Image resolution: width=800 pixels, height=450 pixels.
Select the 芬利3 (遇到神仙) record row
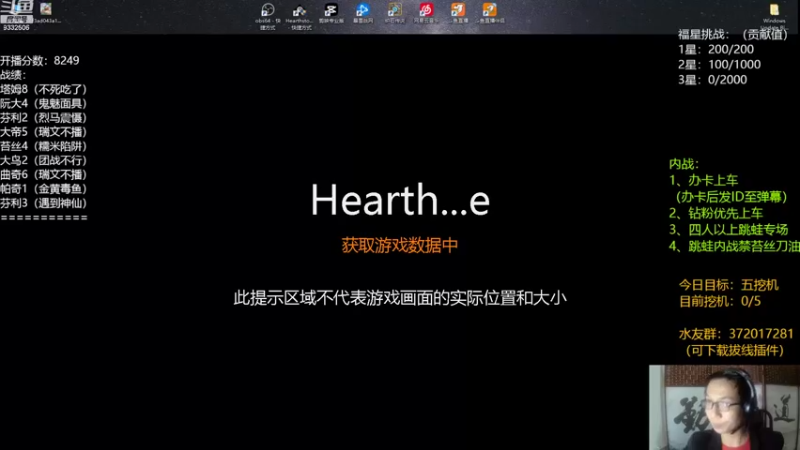click(x=44, y=203)
